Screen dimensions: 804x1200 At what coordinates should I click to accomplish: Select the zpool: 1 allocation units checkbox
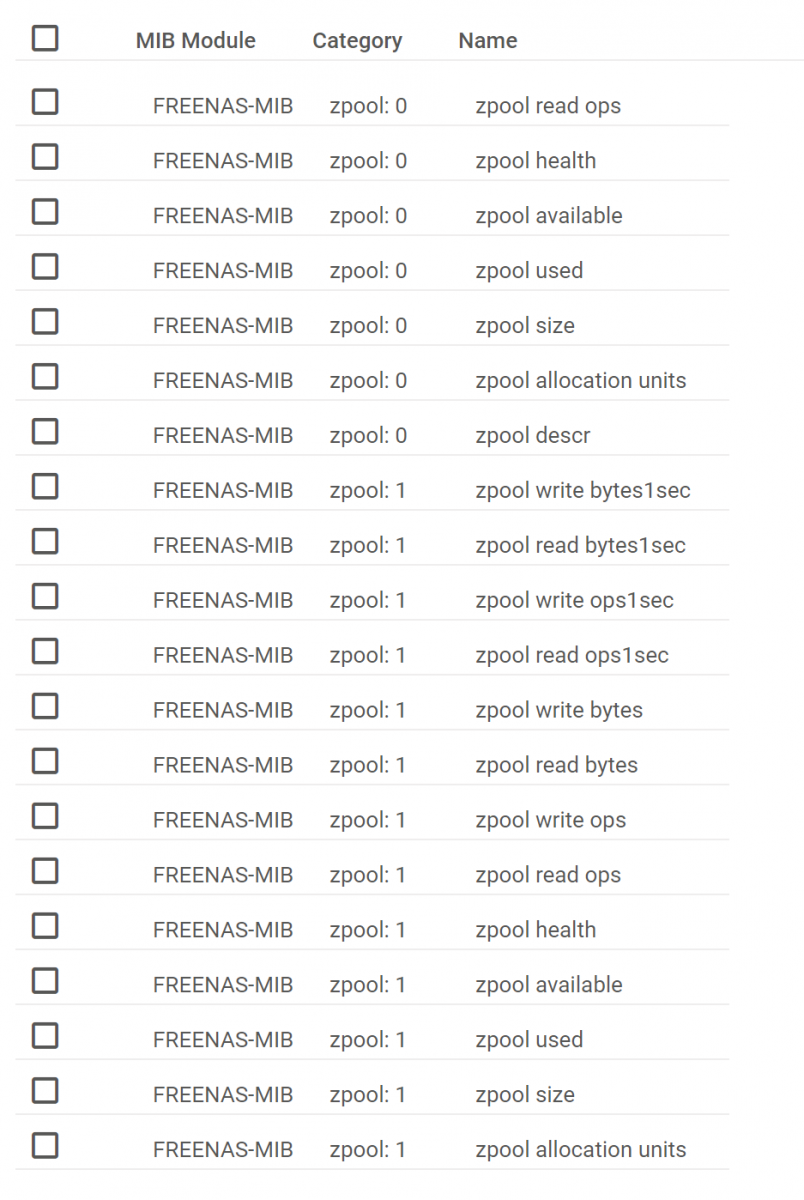point(45,1146)
